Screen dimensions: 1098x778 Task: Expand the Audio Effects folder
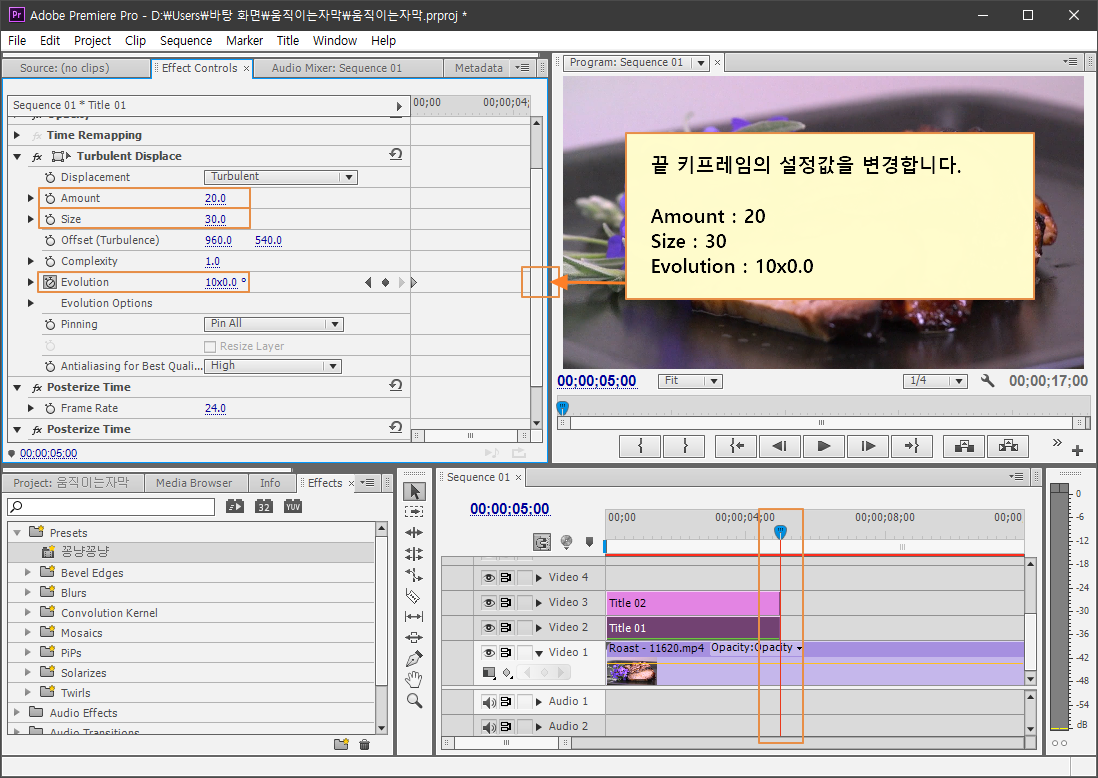coord(17,712)
